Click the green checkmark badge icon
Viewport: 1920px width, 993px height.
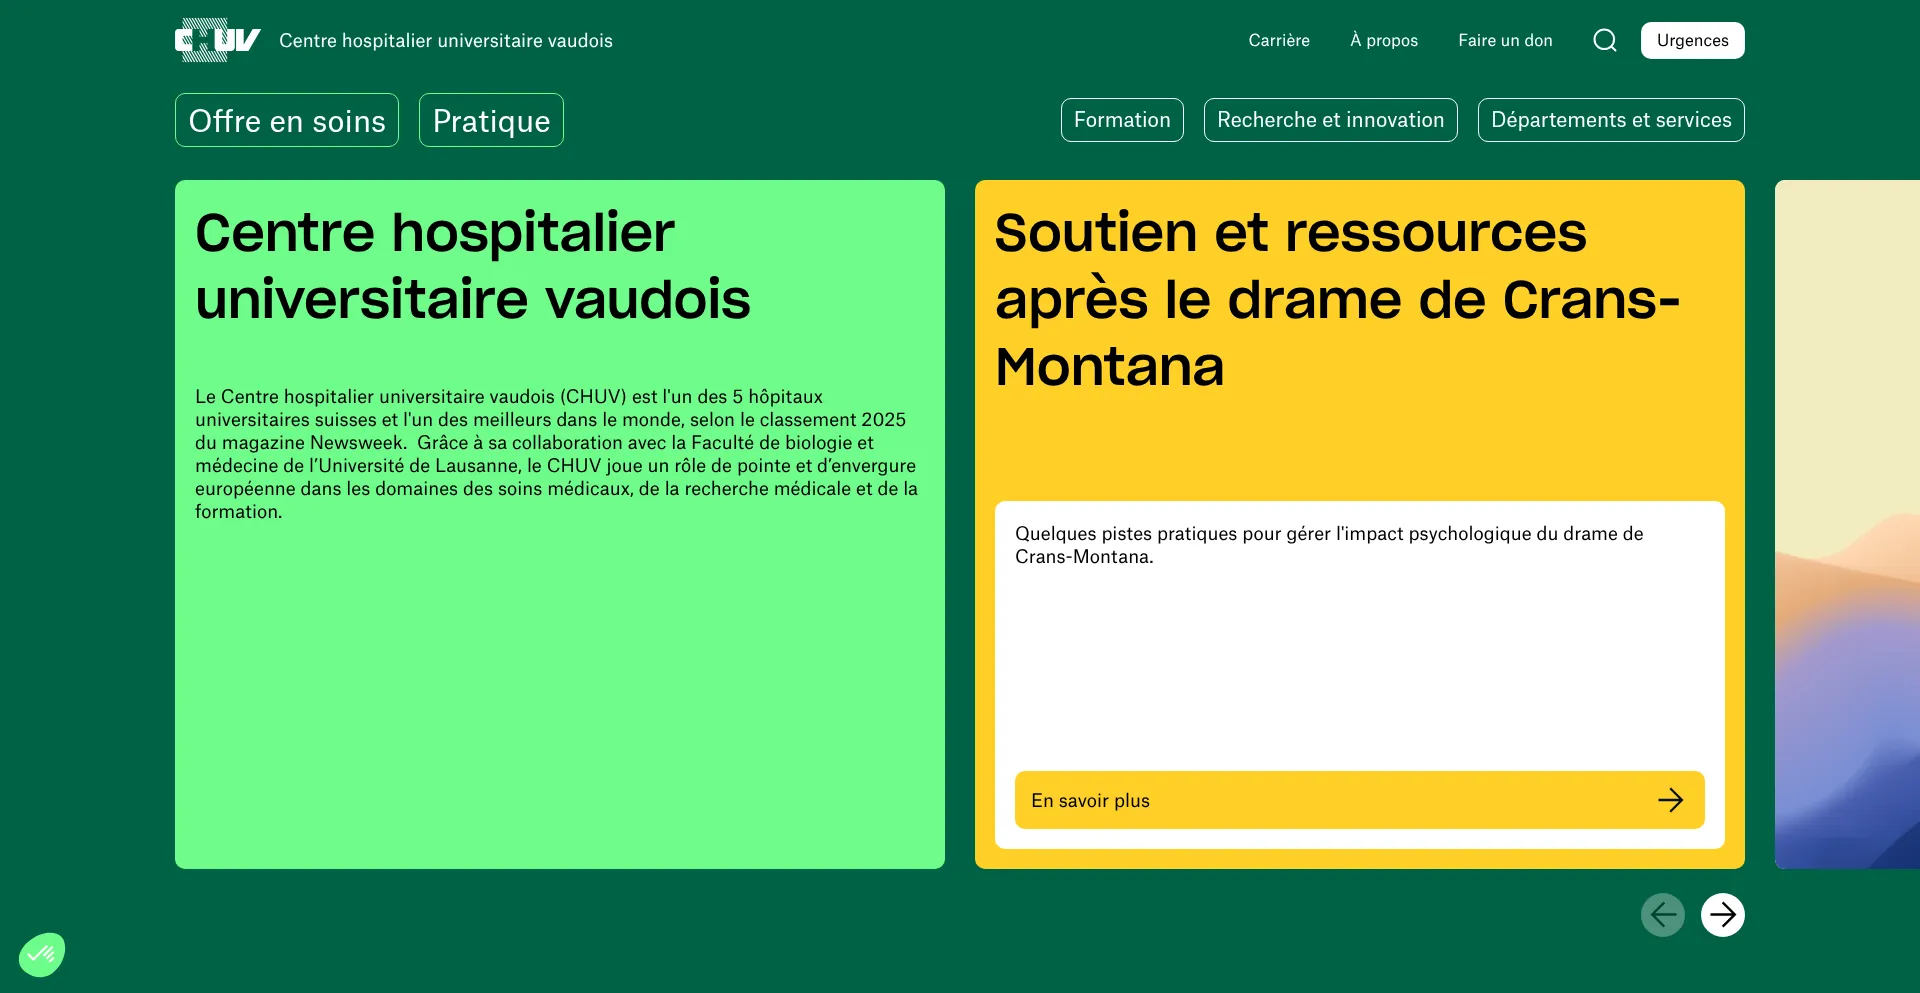tap(42, 955)
